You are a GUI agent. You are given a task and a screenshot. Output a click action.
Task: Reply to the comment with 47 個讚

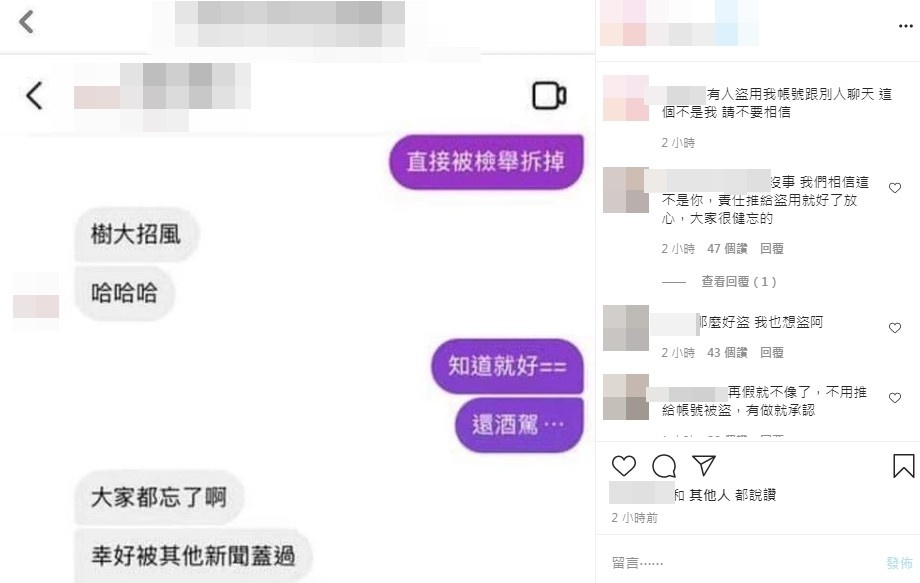click(x=772, y=249)
